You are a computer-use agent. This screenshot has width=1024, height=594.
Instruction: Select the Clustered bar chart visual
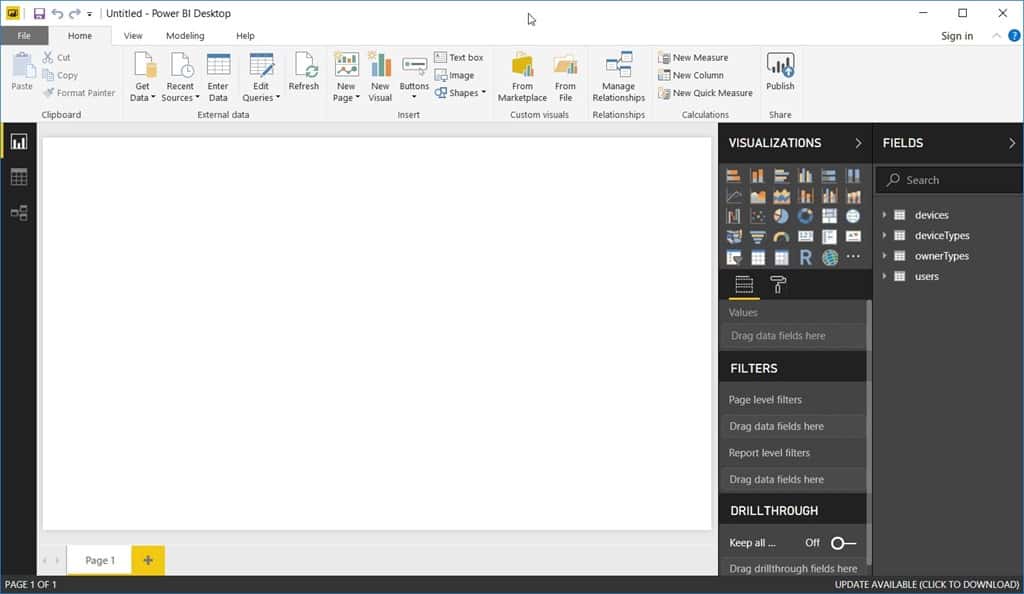click(781, 176)
